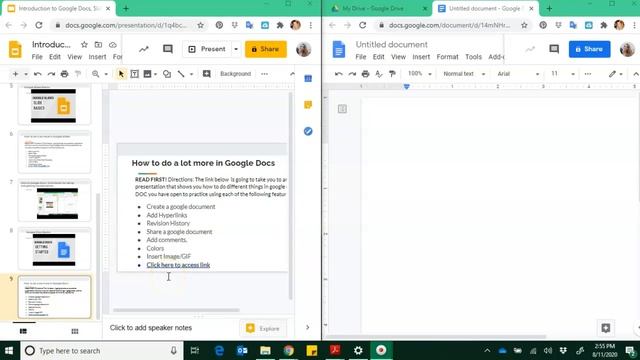640x360 pixels.
Task: Open comment history in Docs header
Action: coord(554,49)
